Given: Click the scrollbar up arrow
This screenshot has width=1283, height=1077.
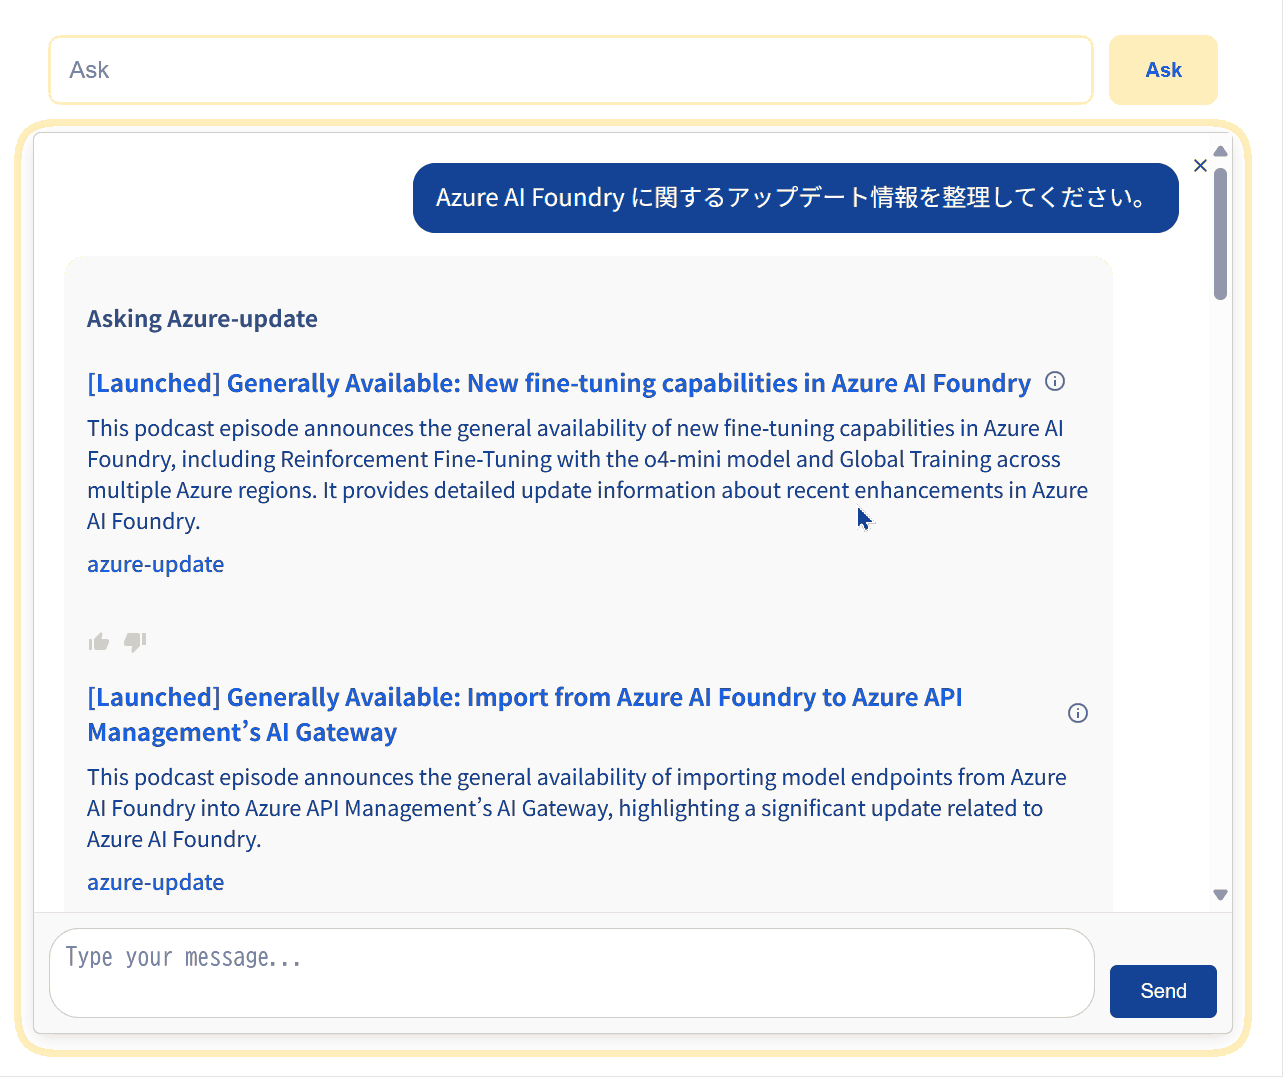Looking at the screenshot, I should click(x=1220, y=151).
